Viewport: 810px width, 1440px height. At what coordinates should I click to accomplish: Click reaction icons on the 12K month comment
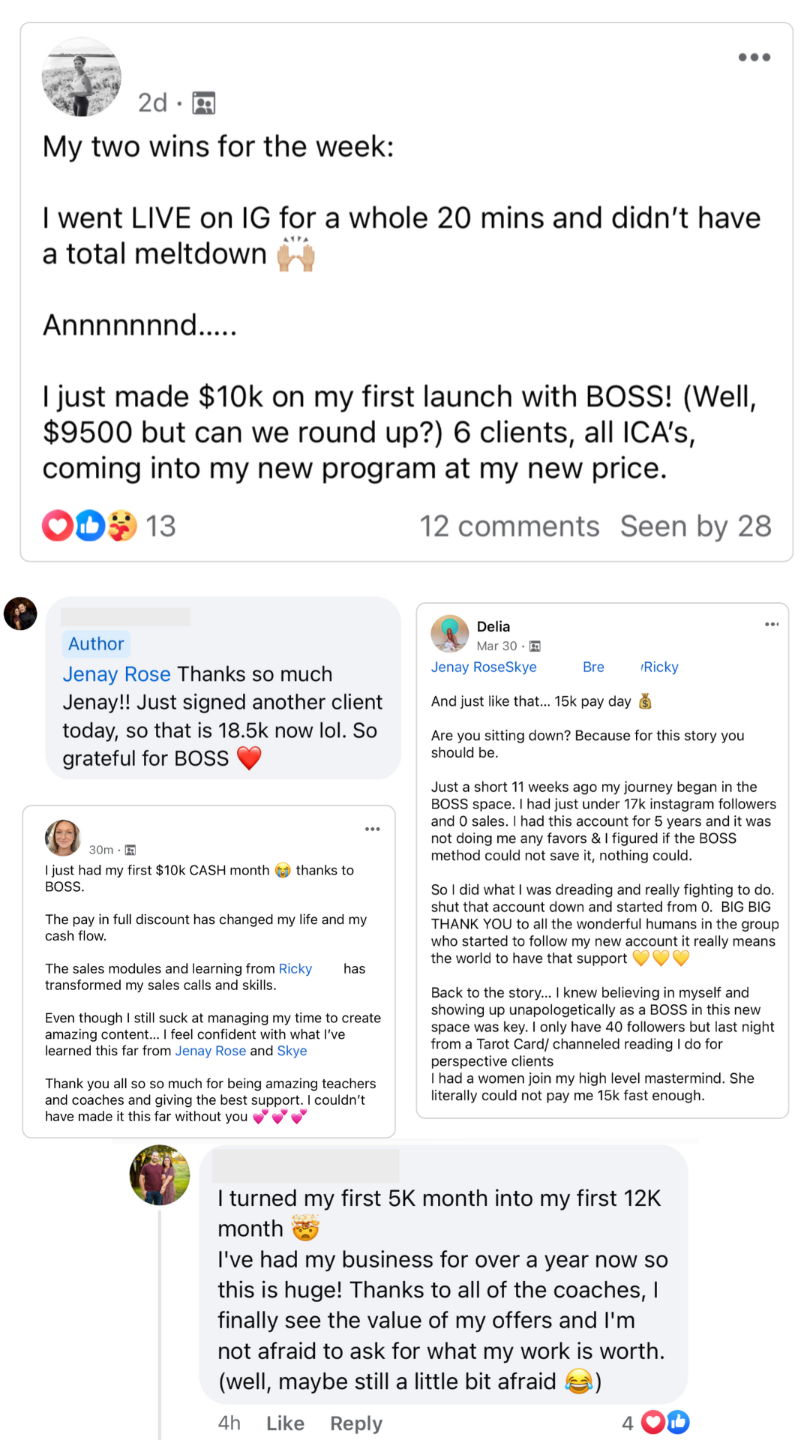pyautogui.click(x=665, y=1422)
